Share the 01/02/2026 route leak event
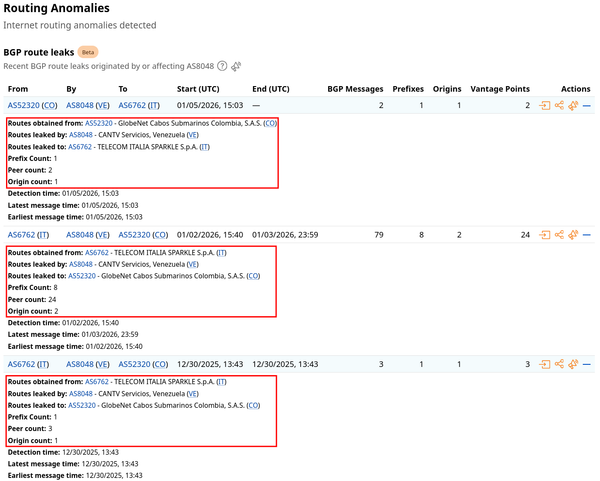Image resolution: width=600 pixels, height=481 pixels. tap(559, 235)
